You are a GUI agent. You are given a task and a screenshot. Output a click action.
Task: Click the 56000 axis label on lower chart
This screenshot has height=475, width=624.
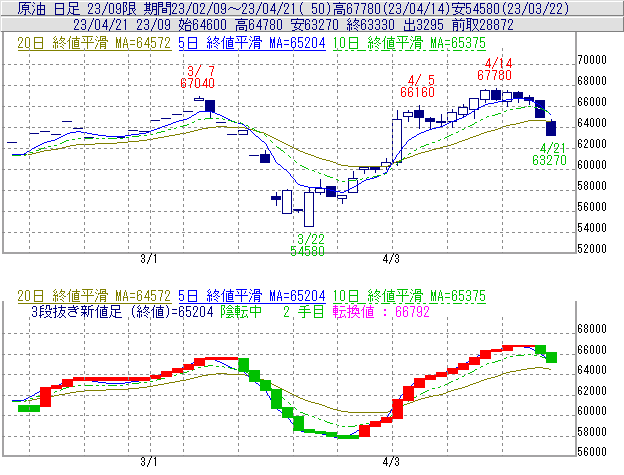592,452
